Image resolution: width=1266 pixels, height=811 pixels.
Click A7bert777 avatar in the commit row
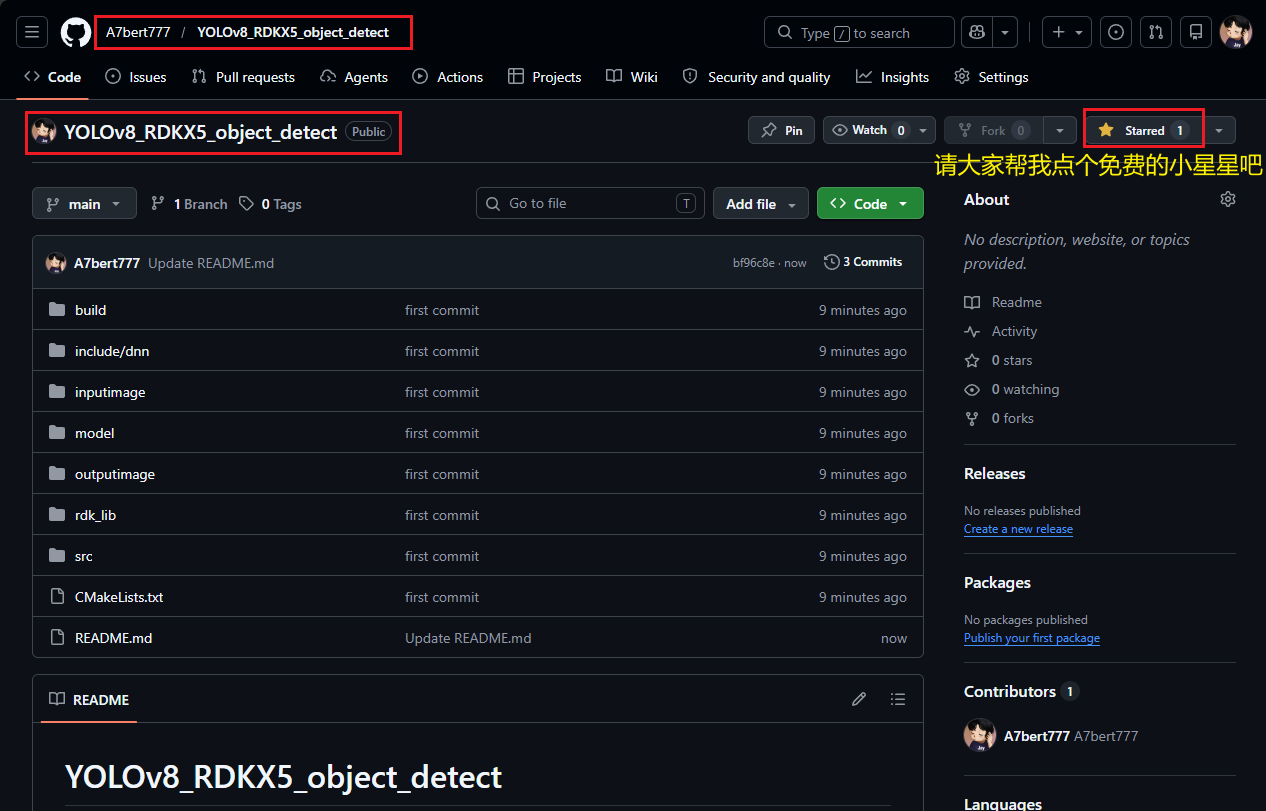tap(56, 263)
